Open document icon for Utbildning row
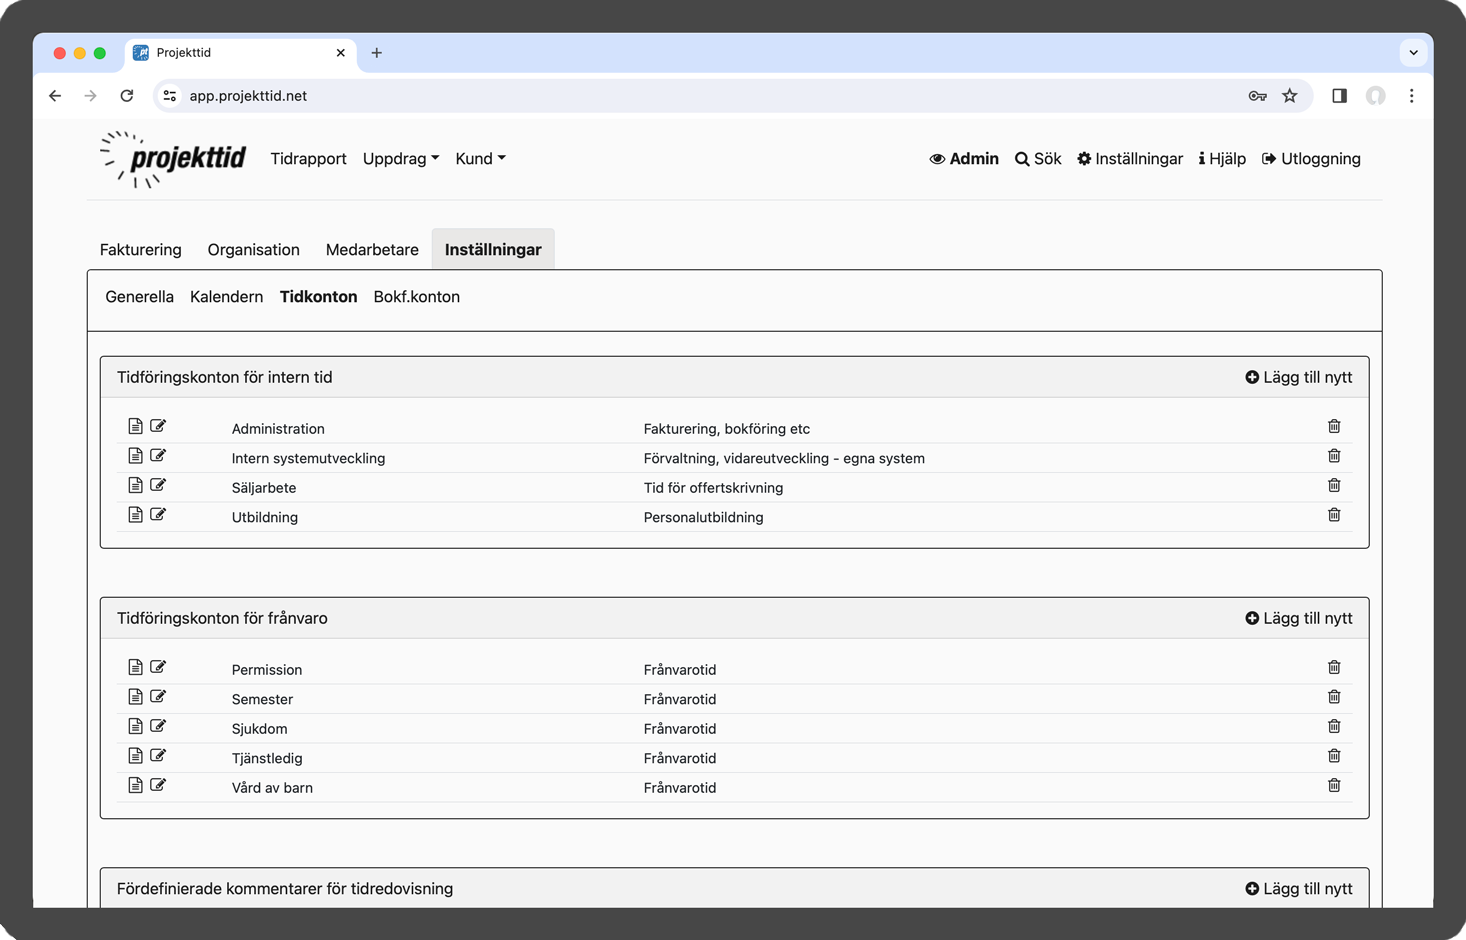The width and height of the screenshot is (1466, 940). pos(135,515)
